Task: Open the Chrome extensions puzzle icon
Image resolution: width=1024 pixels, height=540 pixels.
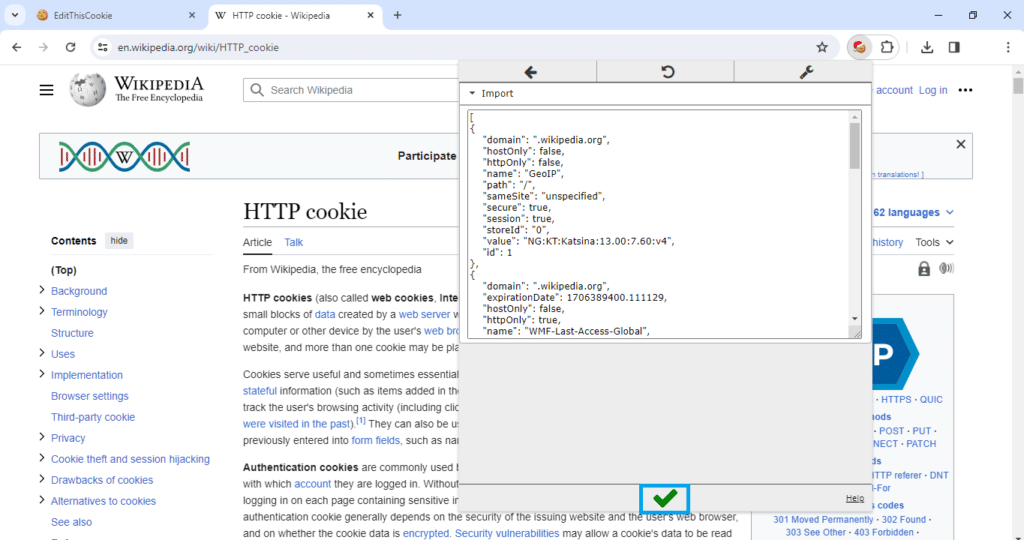Action: 886,47
